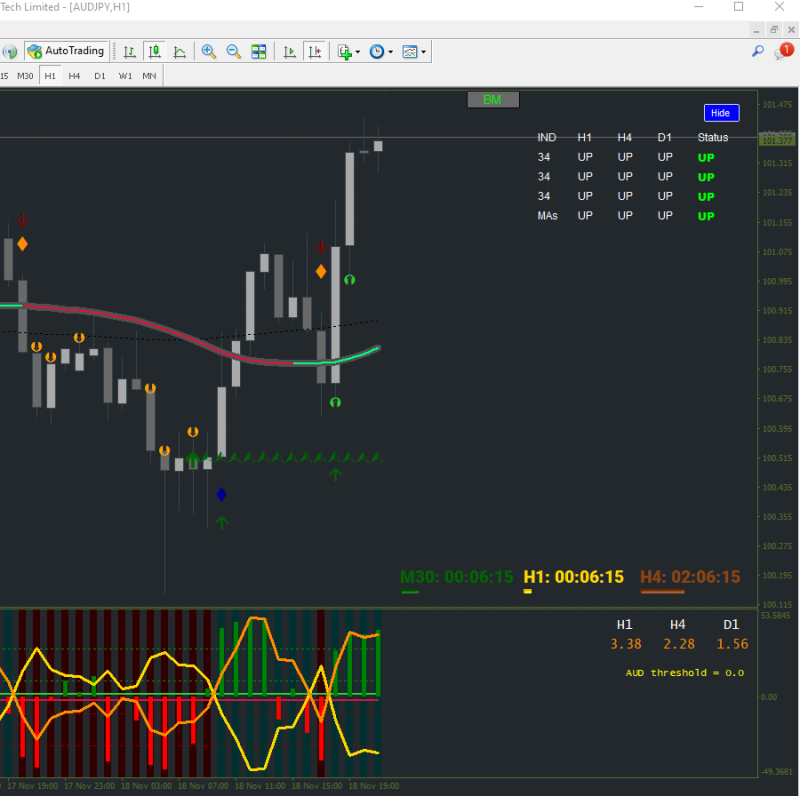Tile chart windows with grid icon

(x=259, y=52)
